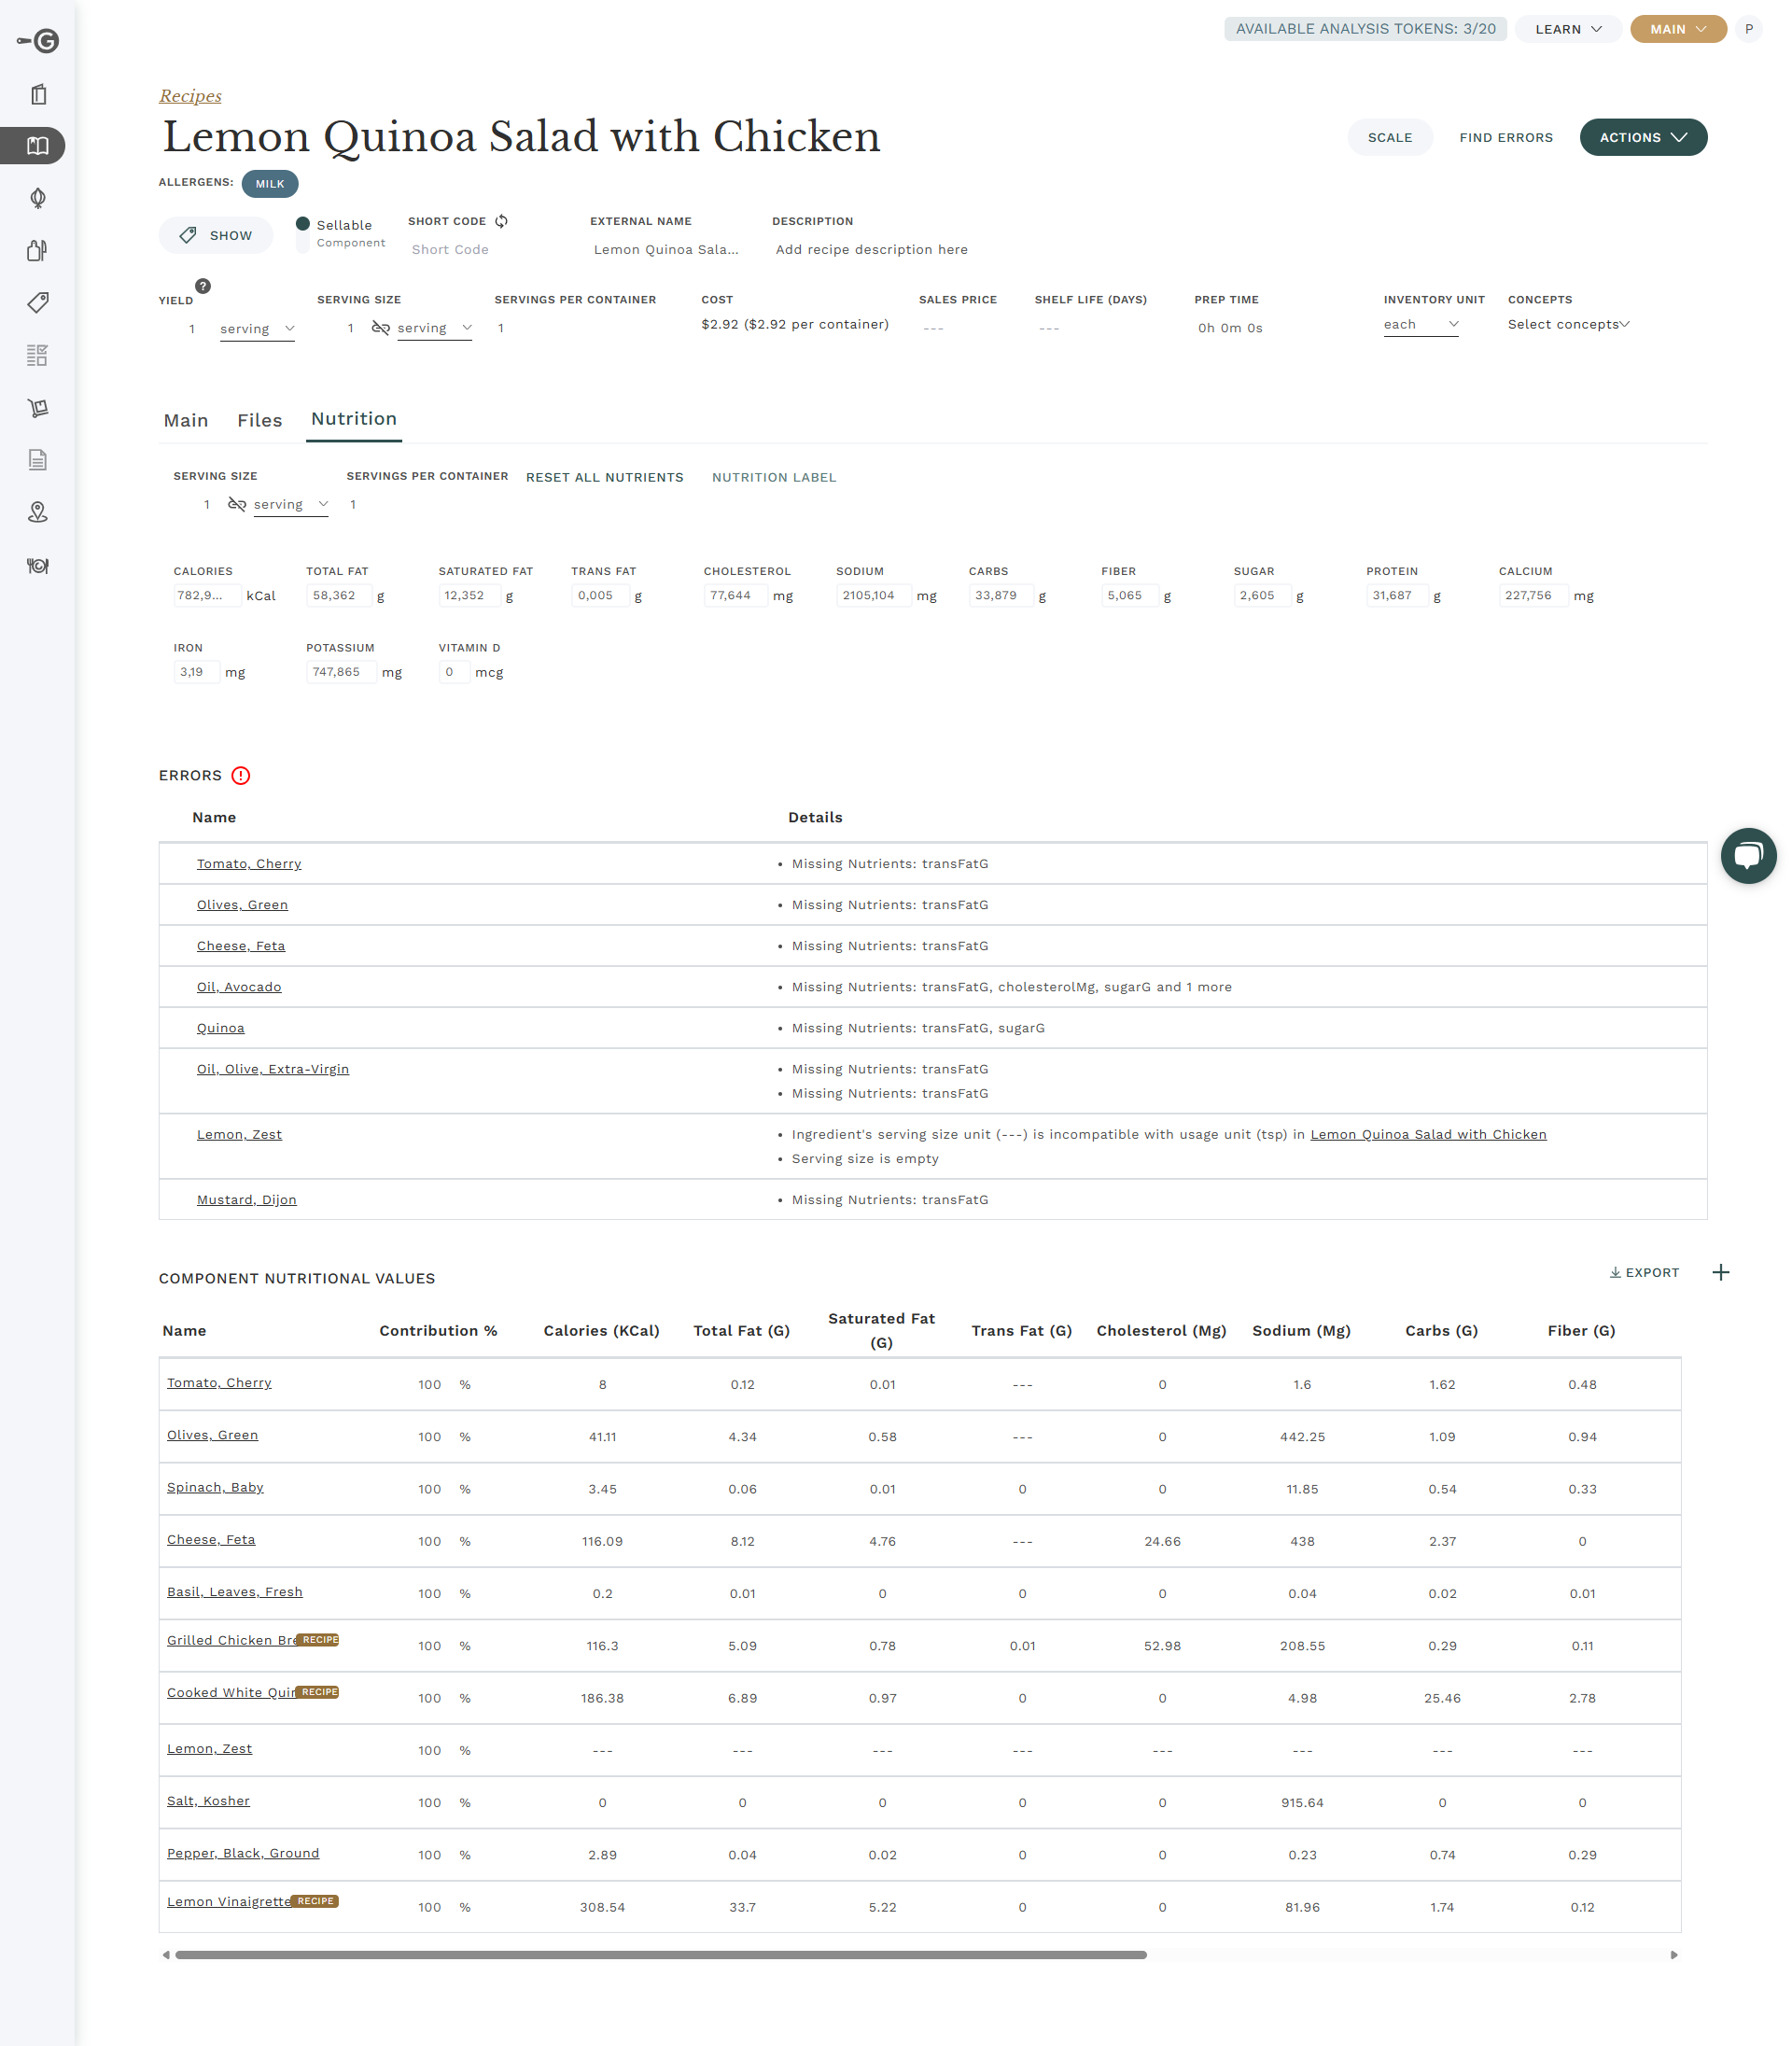Click the horizontal scrollbar of component table
Viewport: 1792px width, 2046px height.
coord(660,1954)
